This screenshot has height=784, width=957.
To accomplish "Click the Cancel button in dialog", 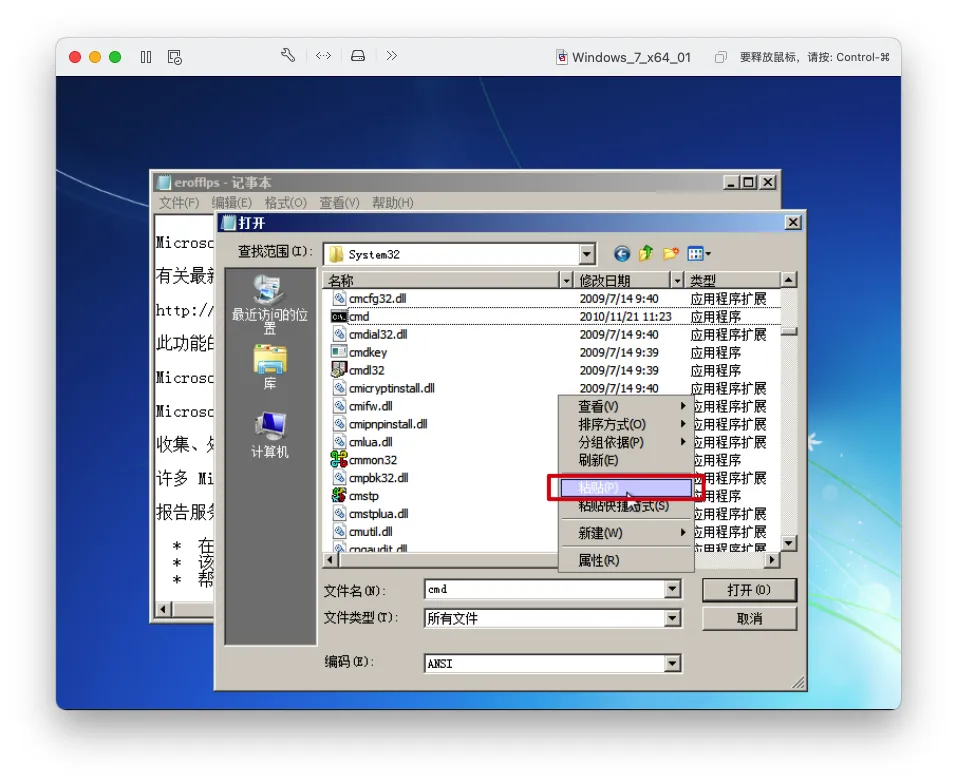I will (x=749, y=619).
